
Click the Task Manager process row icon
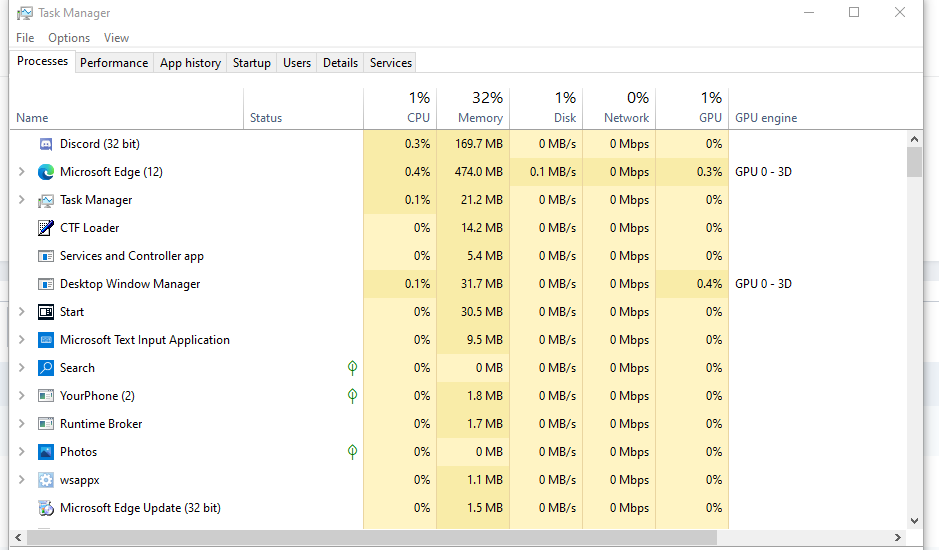46,200
